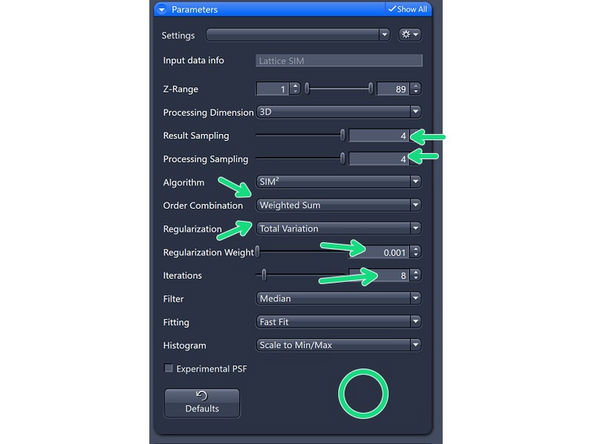This screenshot has width=592, height=444.
Task: Enable the Experimental PSF checkbox
Action: (169, 368)
